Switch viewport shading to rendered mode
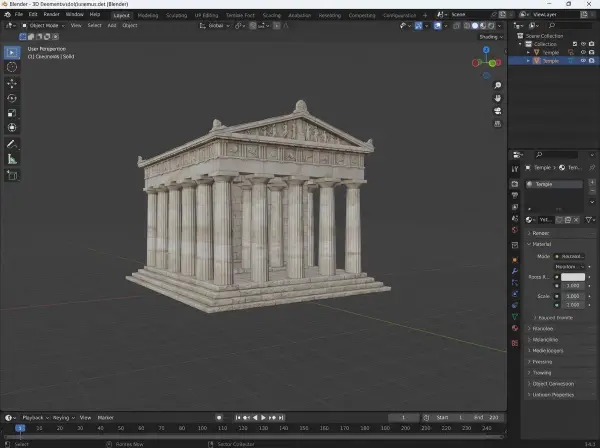 click(491, 26)
